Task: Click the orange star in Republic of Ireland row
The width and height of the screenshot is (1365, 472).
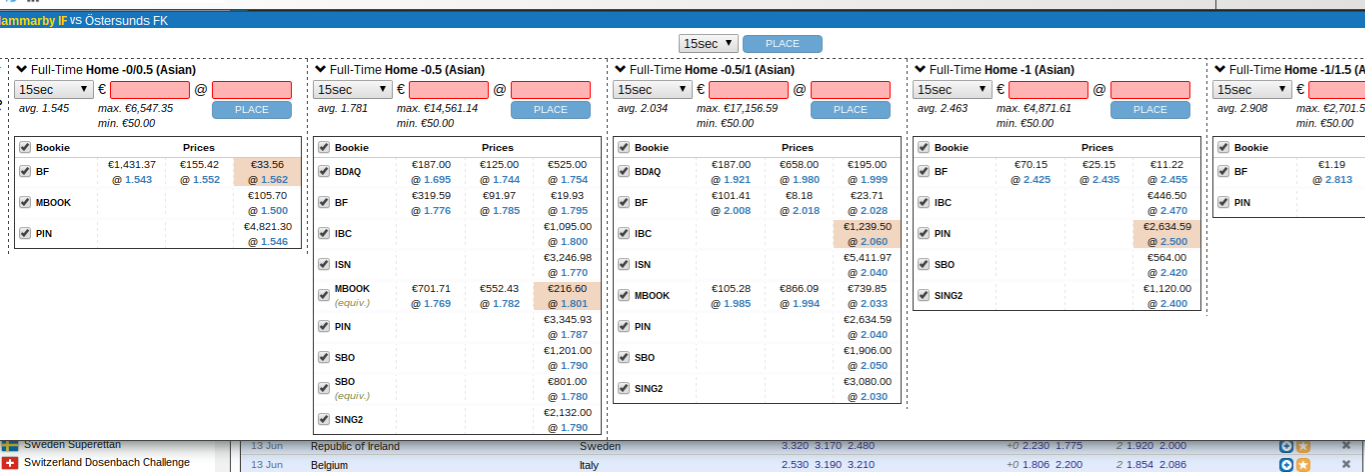Action: coord(1303,446)
